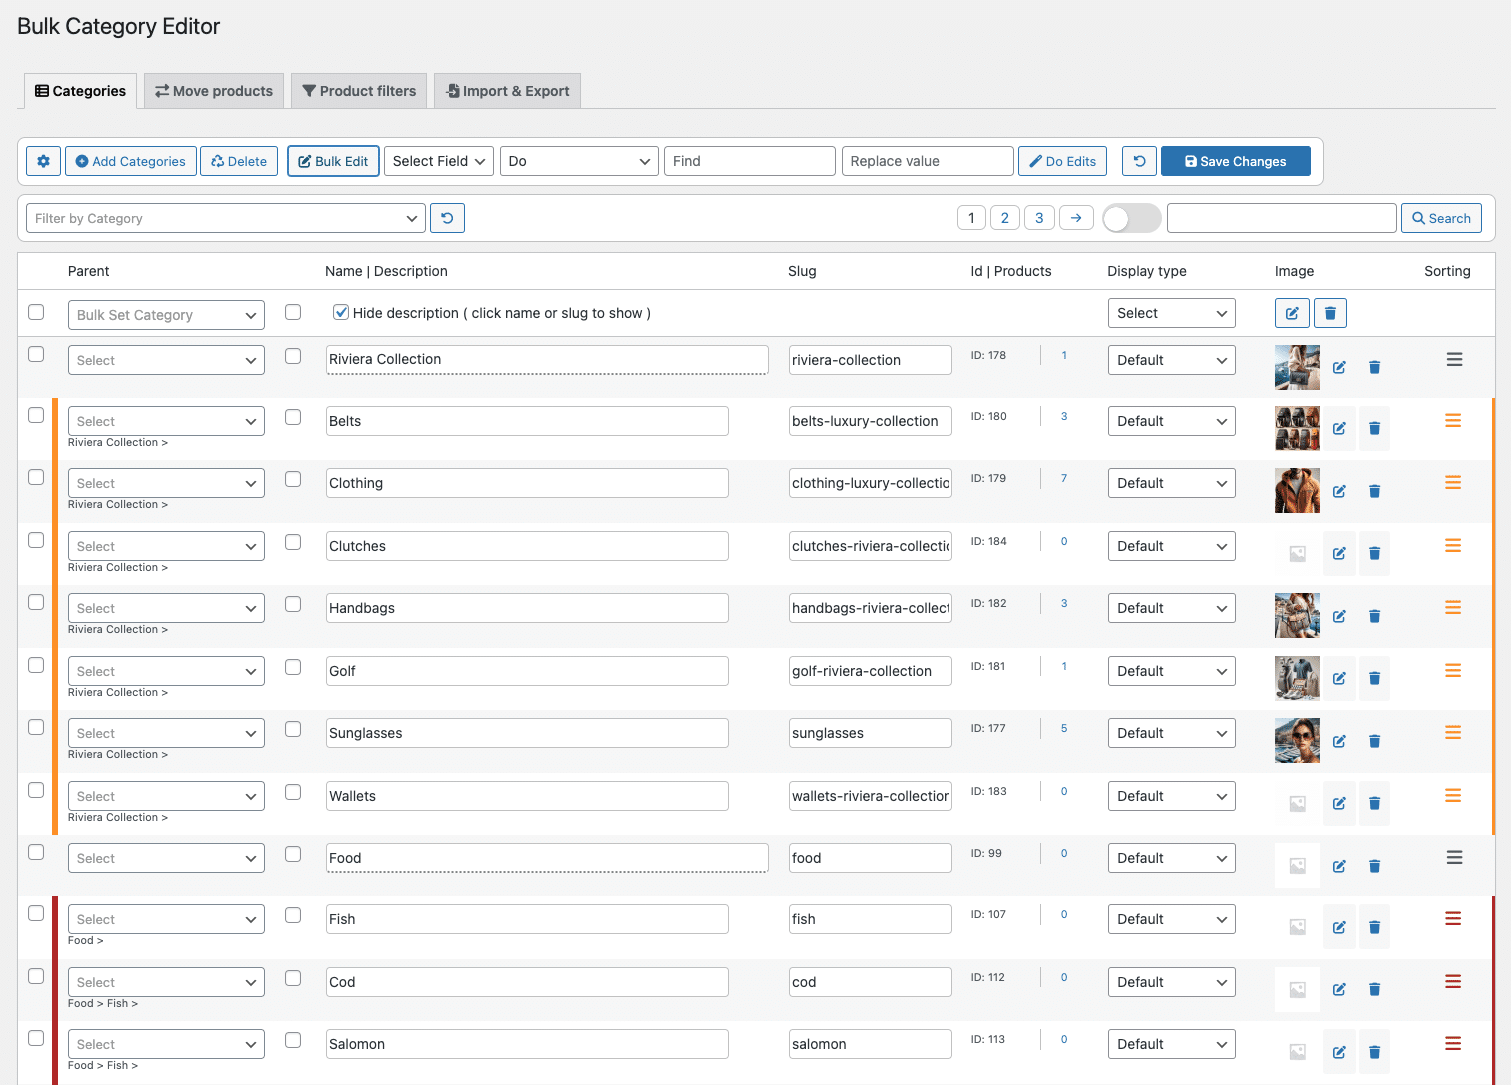
Task: Click Sunglasses category thumbnail
Action: pos(1297,741)
